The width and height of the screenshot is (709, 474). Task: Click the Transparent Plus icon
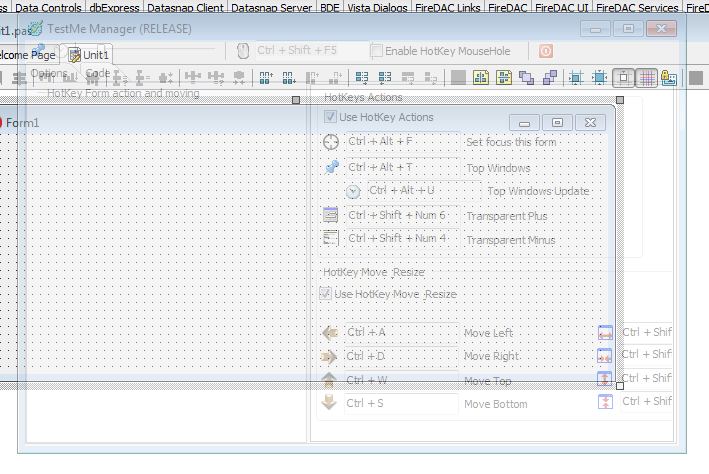[331, 215]
